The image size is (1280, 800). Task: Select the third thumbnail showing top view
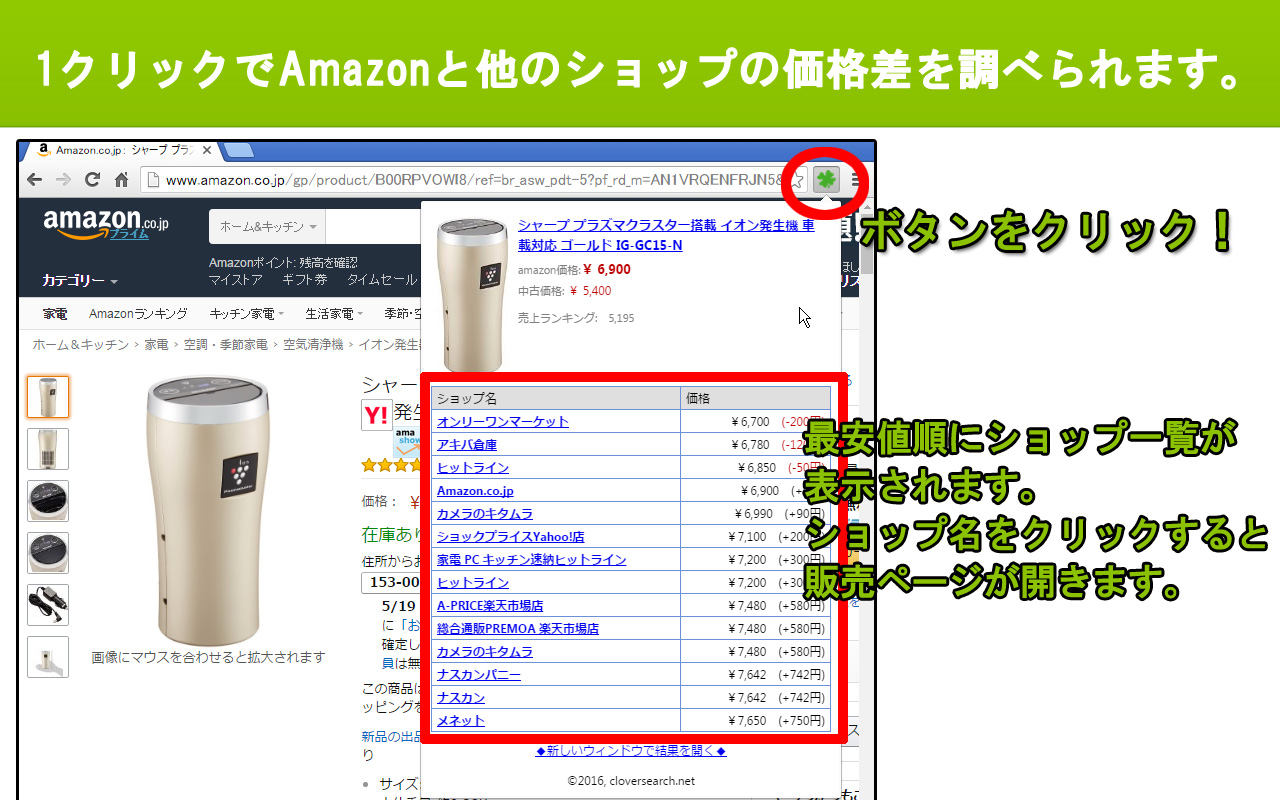[48, 501]
